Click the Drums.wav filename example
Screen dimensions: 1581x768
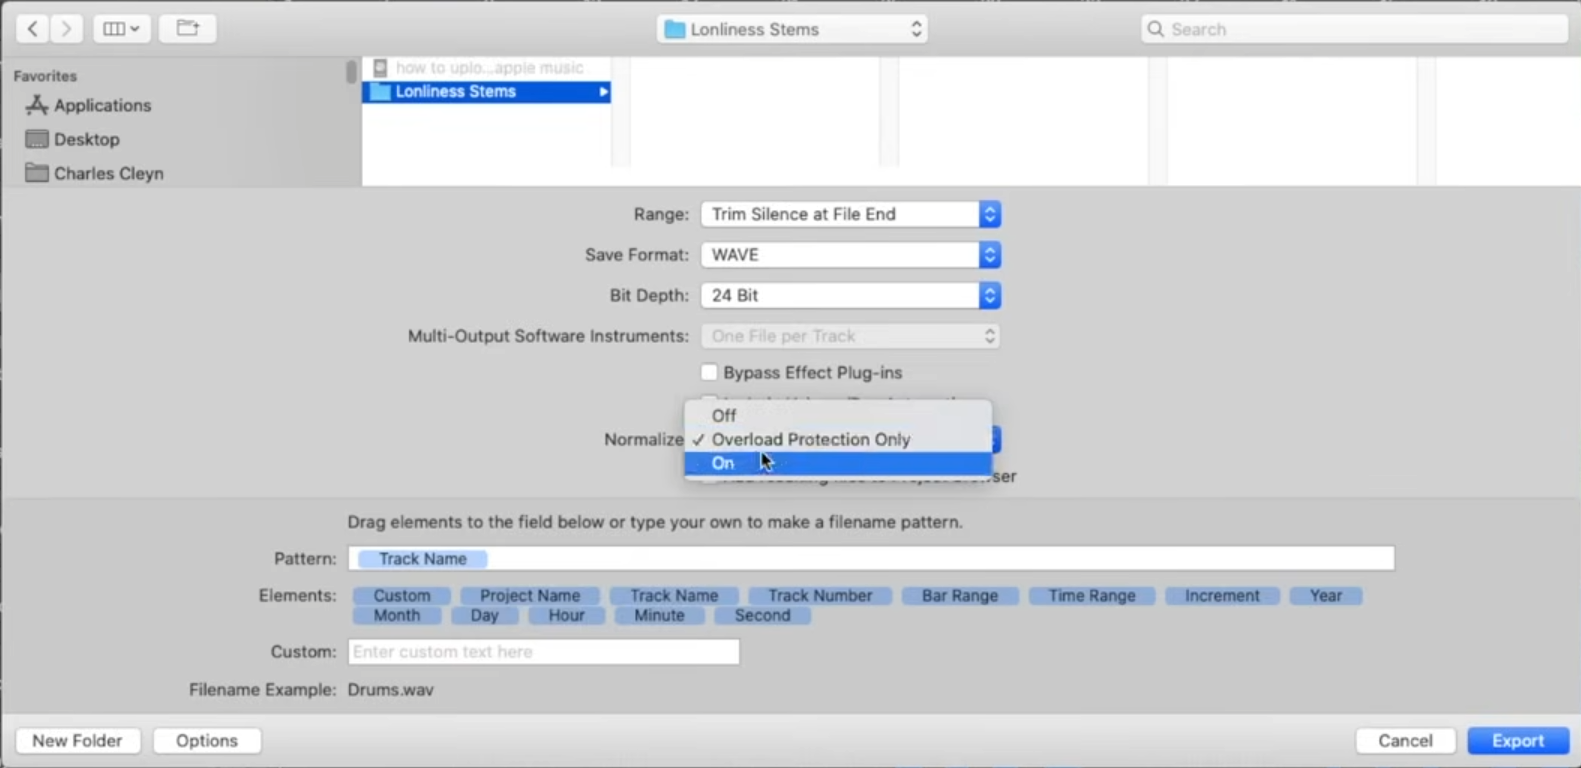(x=391, y=689)
